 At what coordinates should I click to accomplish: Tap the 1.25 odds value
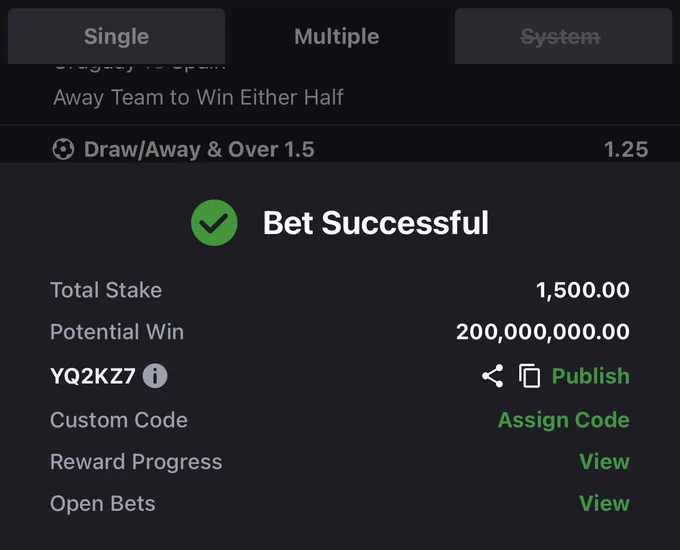click(626, 150)
